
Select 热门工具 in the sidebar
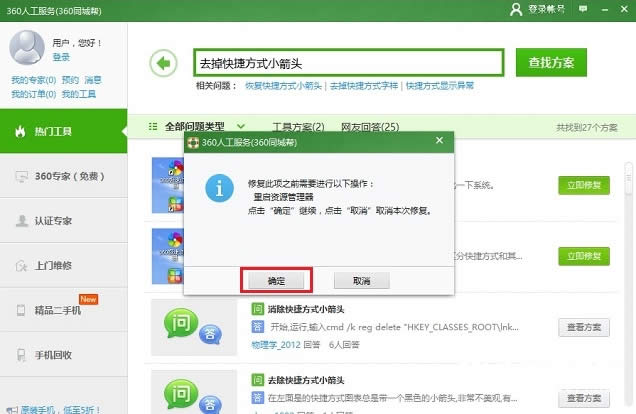[x=63, y=131]
